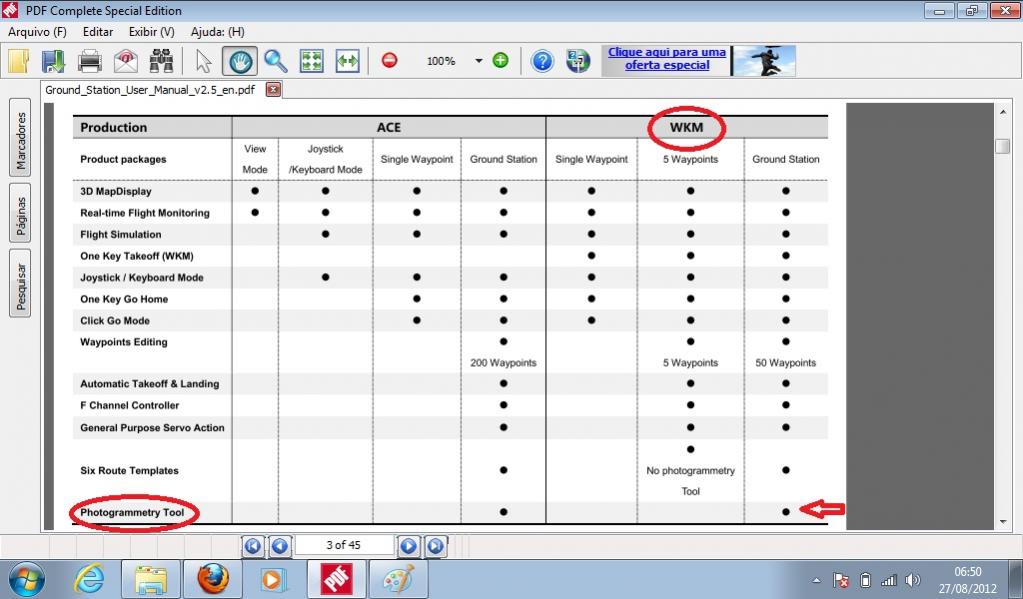
Task: Click the blue help question icon
Action: [x=542, y=61]
